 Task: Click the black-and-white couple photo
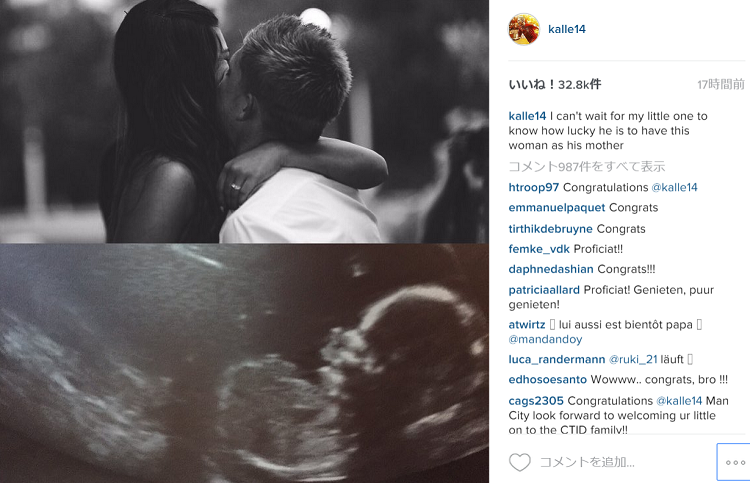point(244,121)
